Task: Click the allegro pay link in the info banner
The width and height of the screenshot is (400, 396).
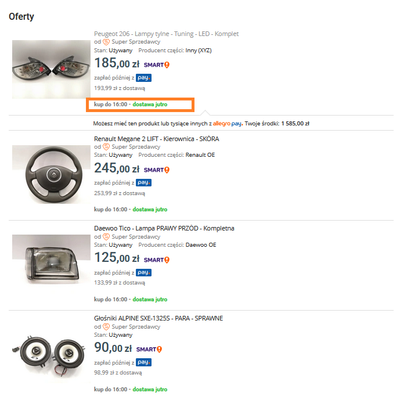Action: [x=227, y=124]
